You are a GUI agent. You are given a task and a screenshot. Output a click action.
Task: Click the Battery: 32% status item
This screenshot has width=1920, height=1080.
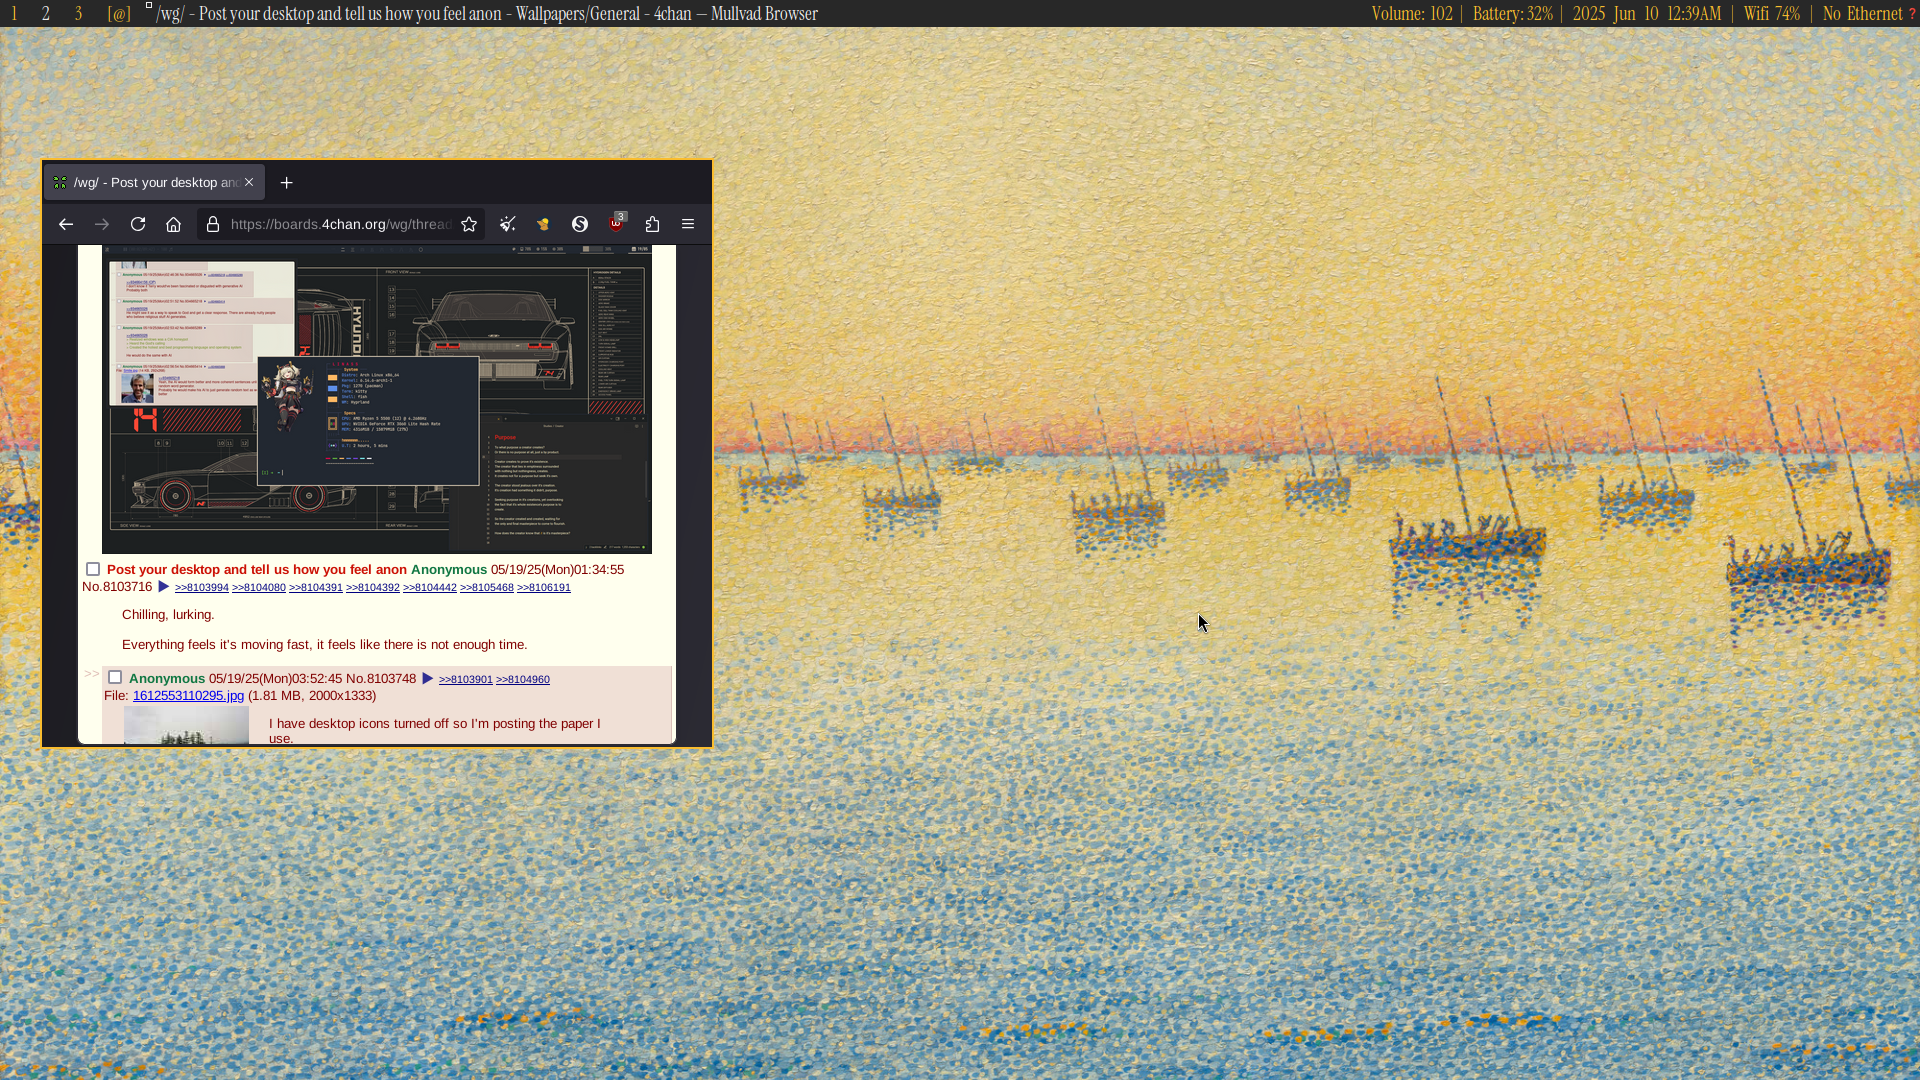coord(1513,14)
